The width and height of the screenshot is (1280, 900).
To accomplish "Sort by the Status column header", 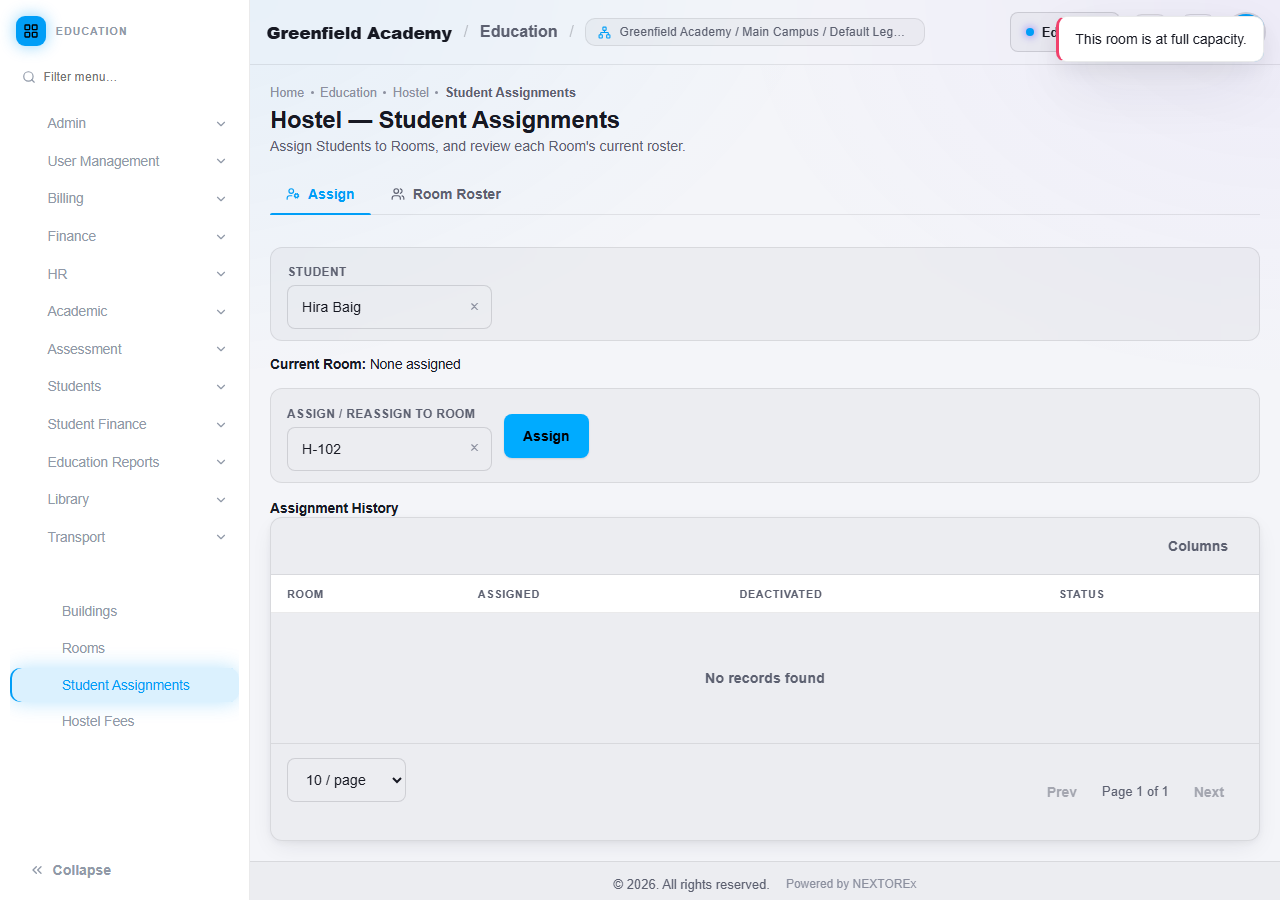I will (x=1082, y=594).
